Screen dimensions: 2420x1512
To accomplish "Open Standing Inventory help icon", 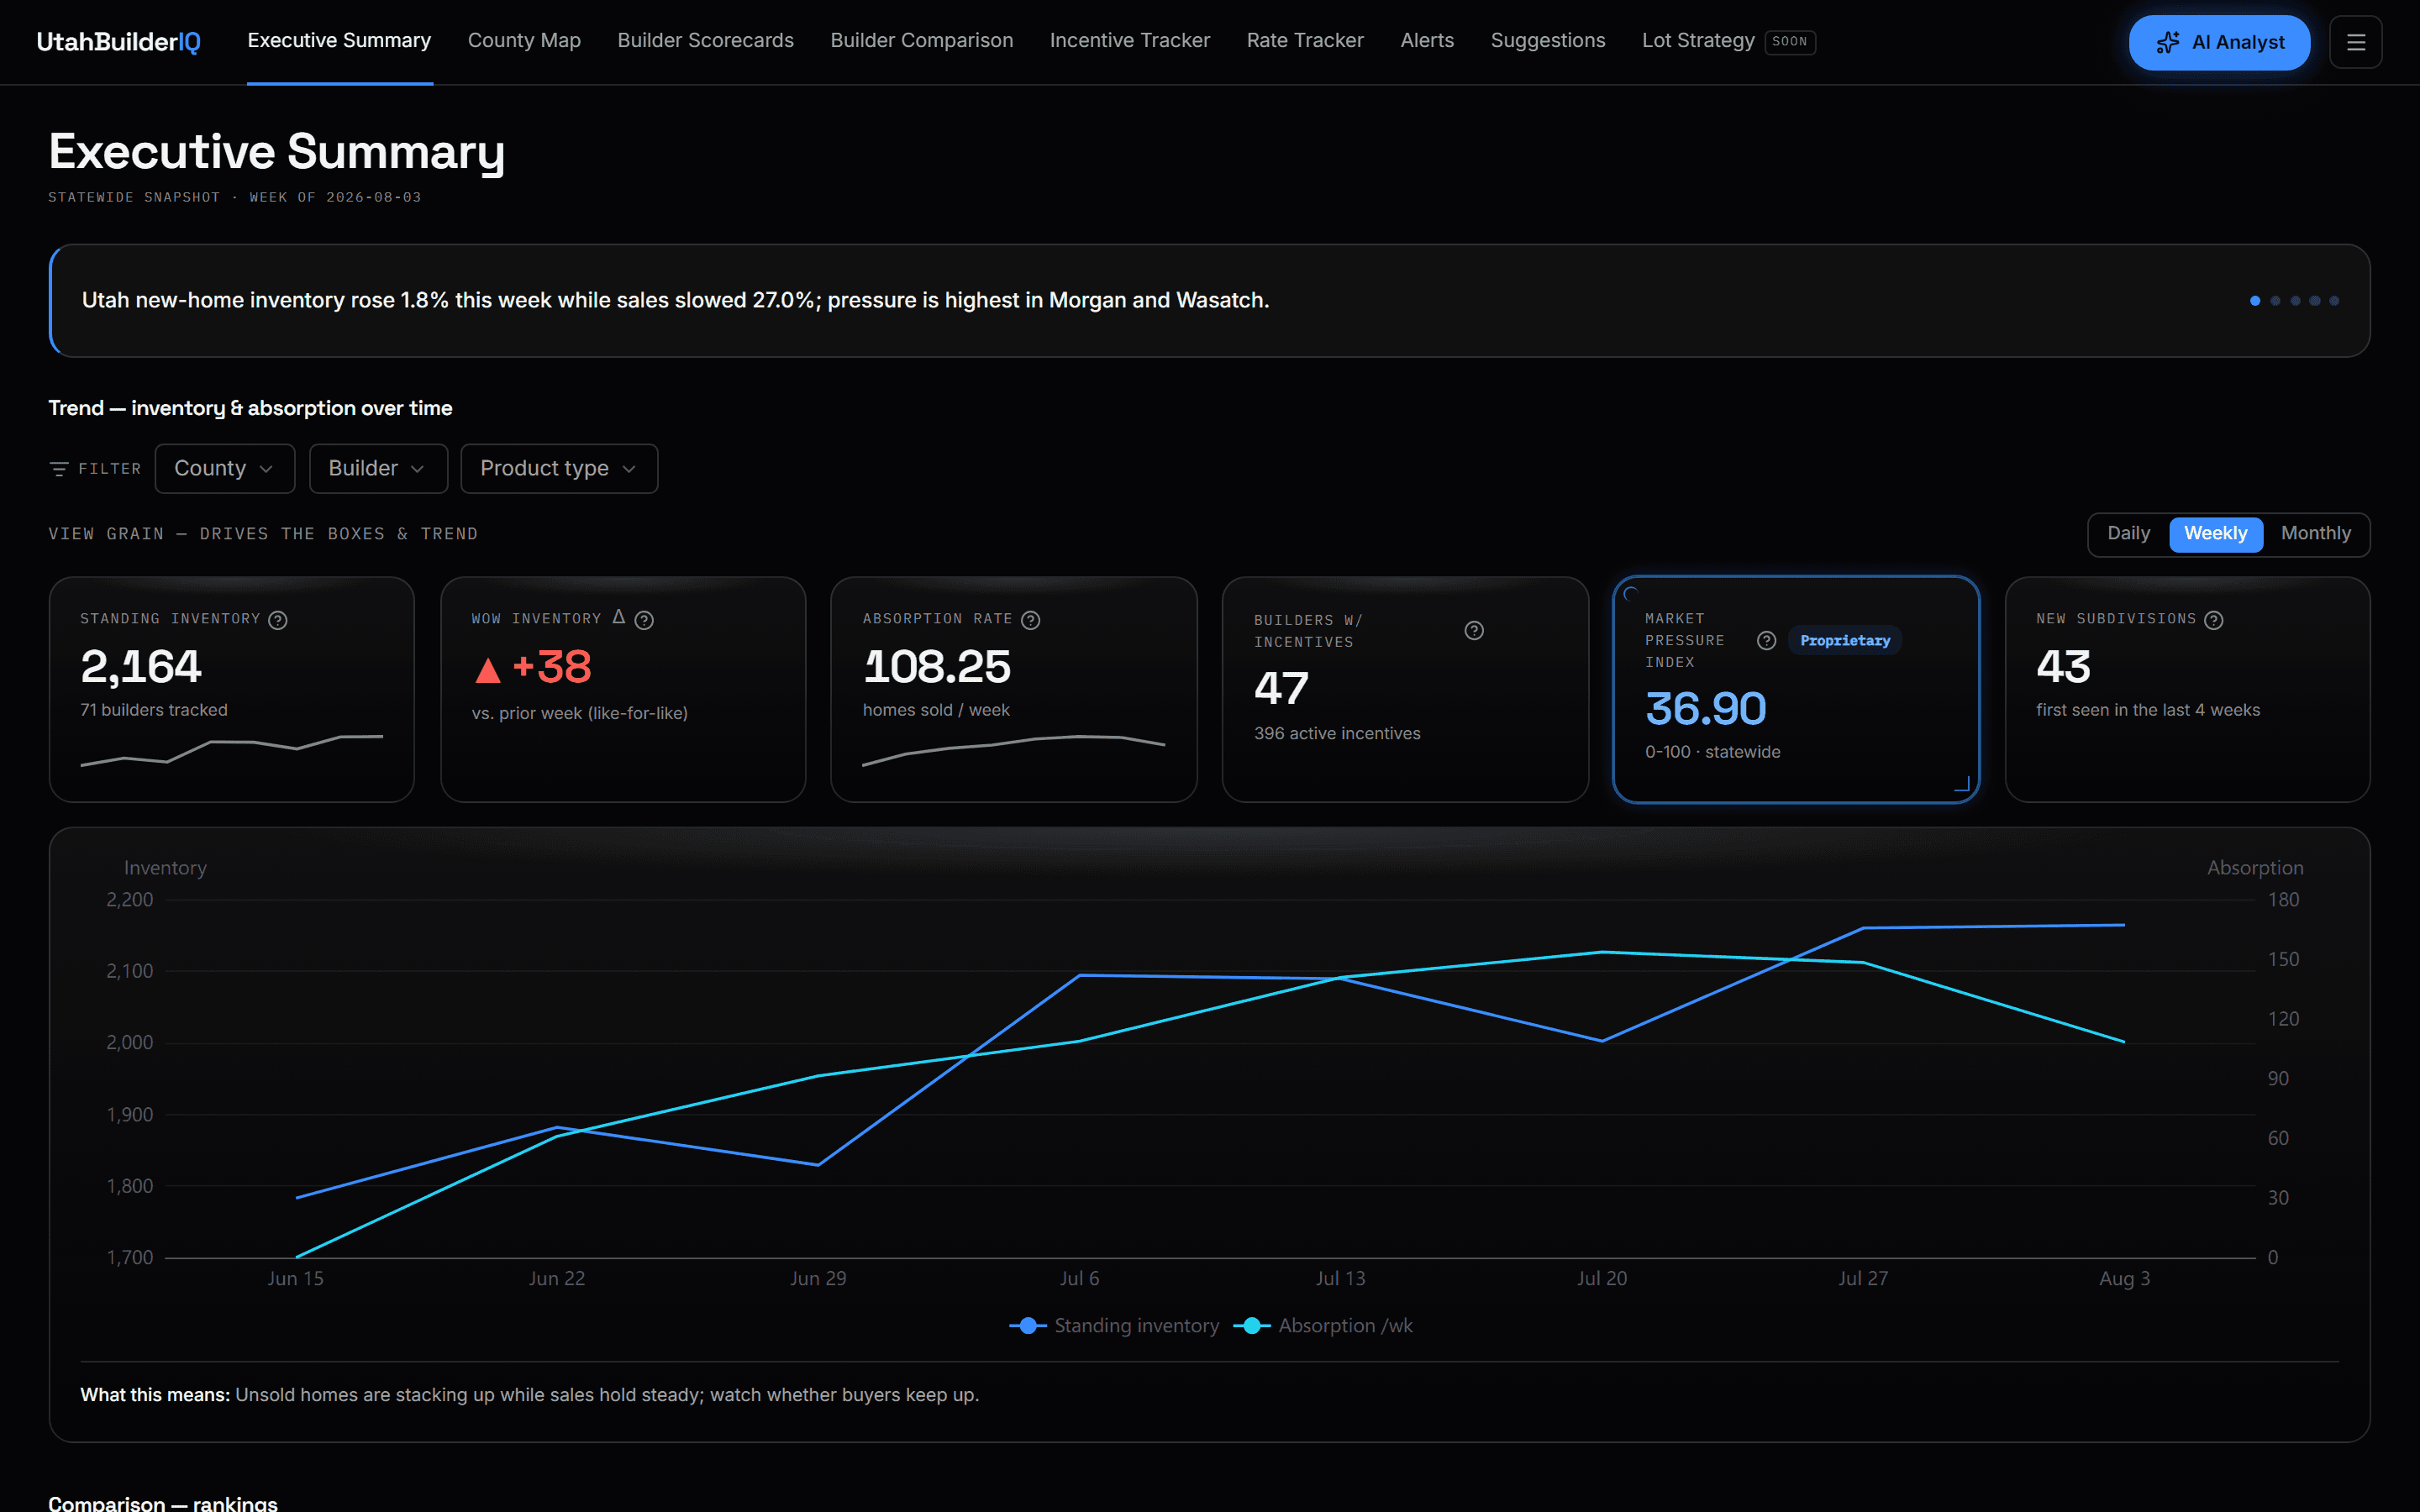I will [278, 620].
